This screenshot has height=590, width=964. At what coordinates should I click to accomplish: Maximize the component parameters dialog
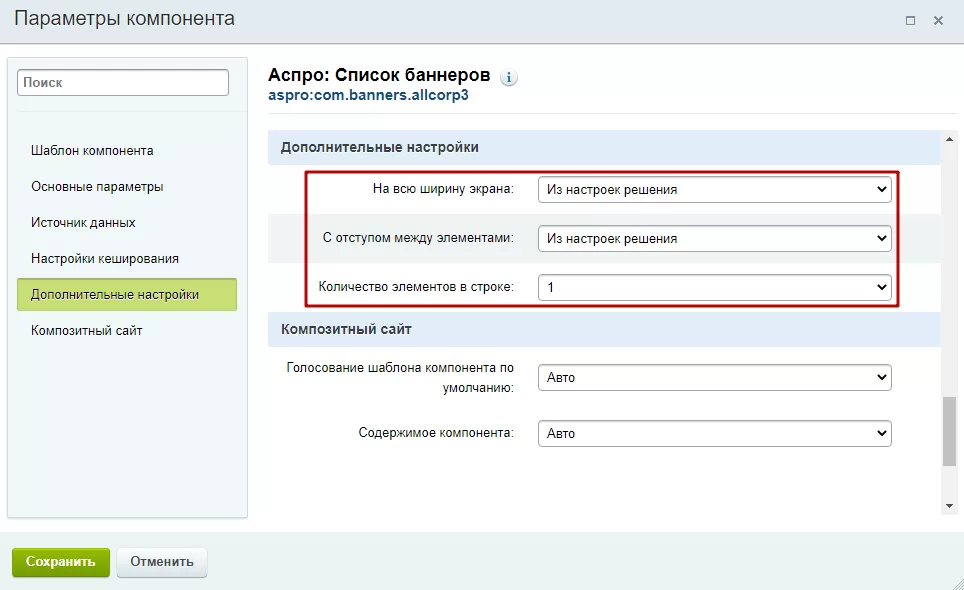911,21
